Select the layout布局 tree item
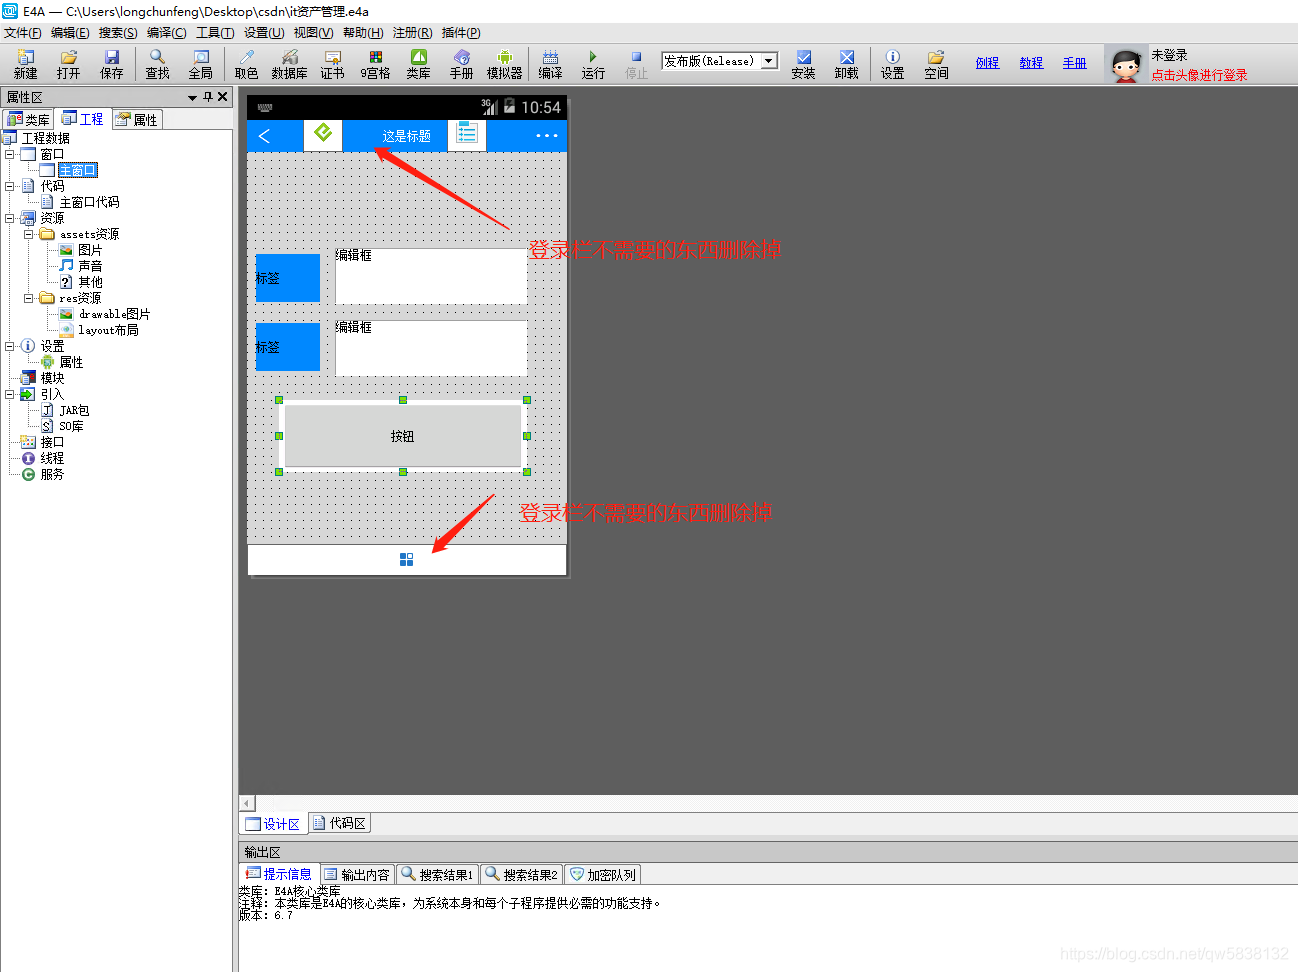The image size is (1298, 972). coord(108,330)
